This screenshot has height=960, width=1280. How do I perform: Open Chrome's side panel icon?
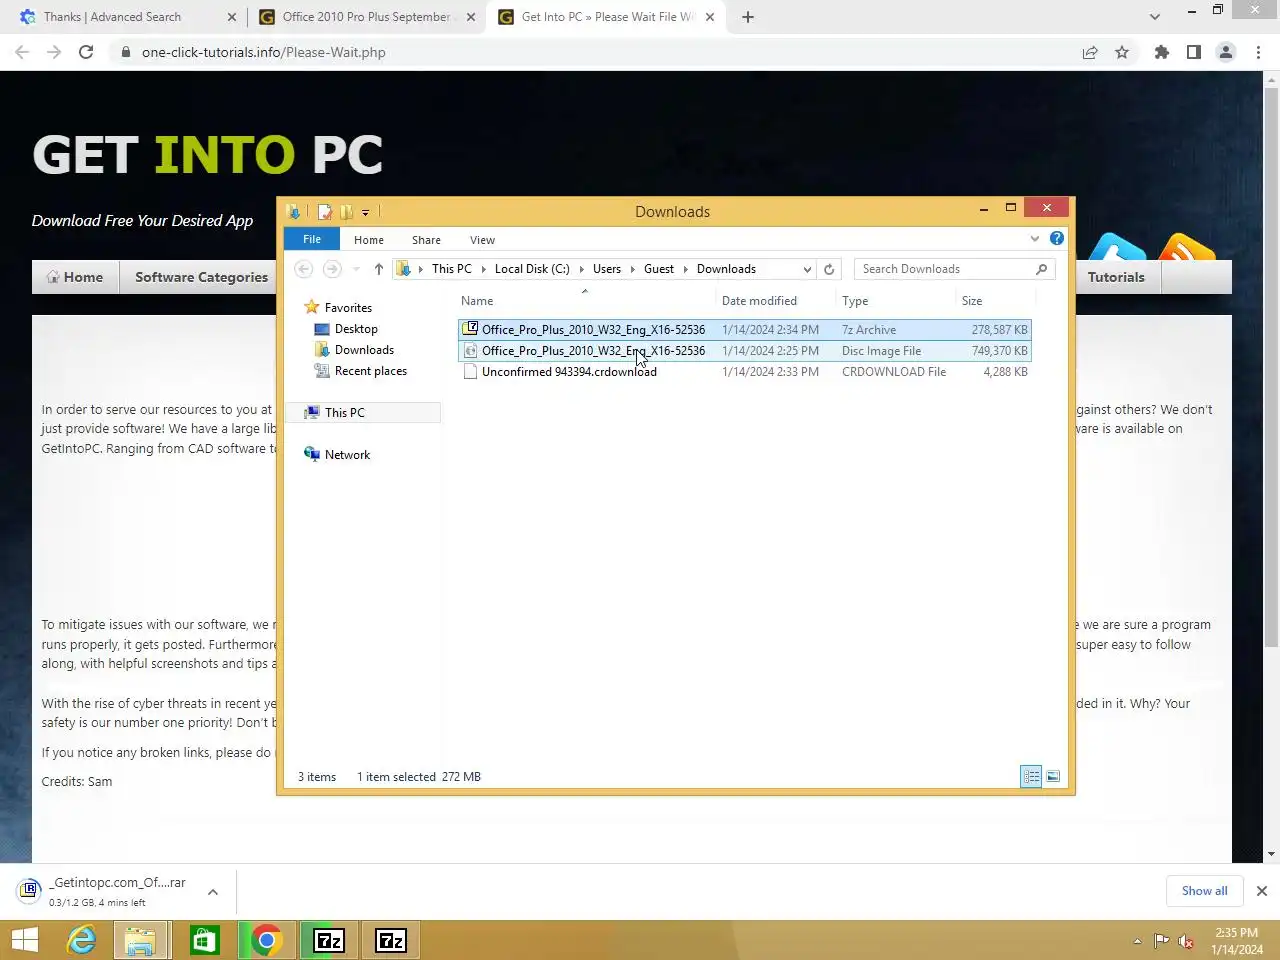click(1194, 52)
